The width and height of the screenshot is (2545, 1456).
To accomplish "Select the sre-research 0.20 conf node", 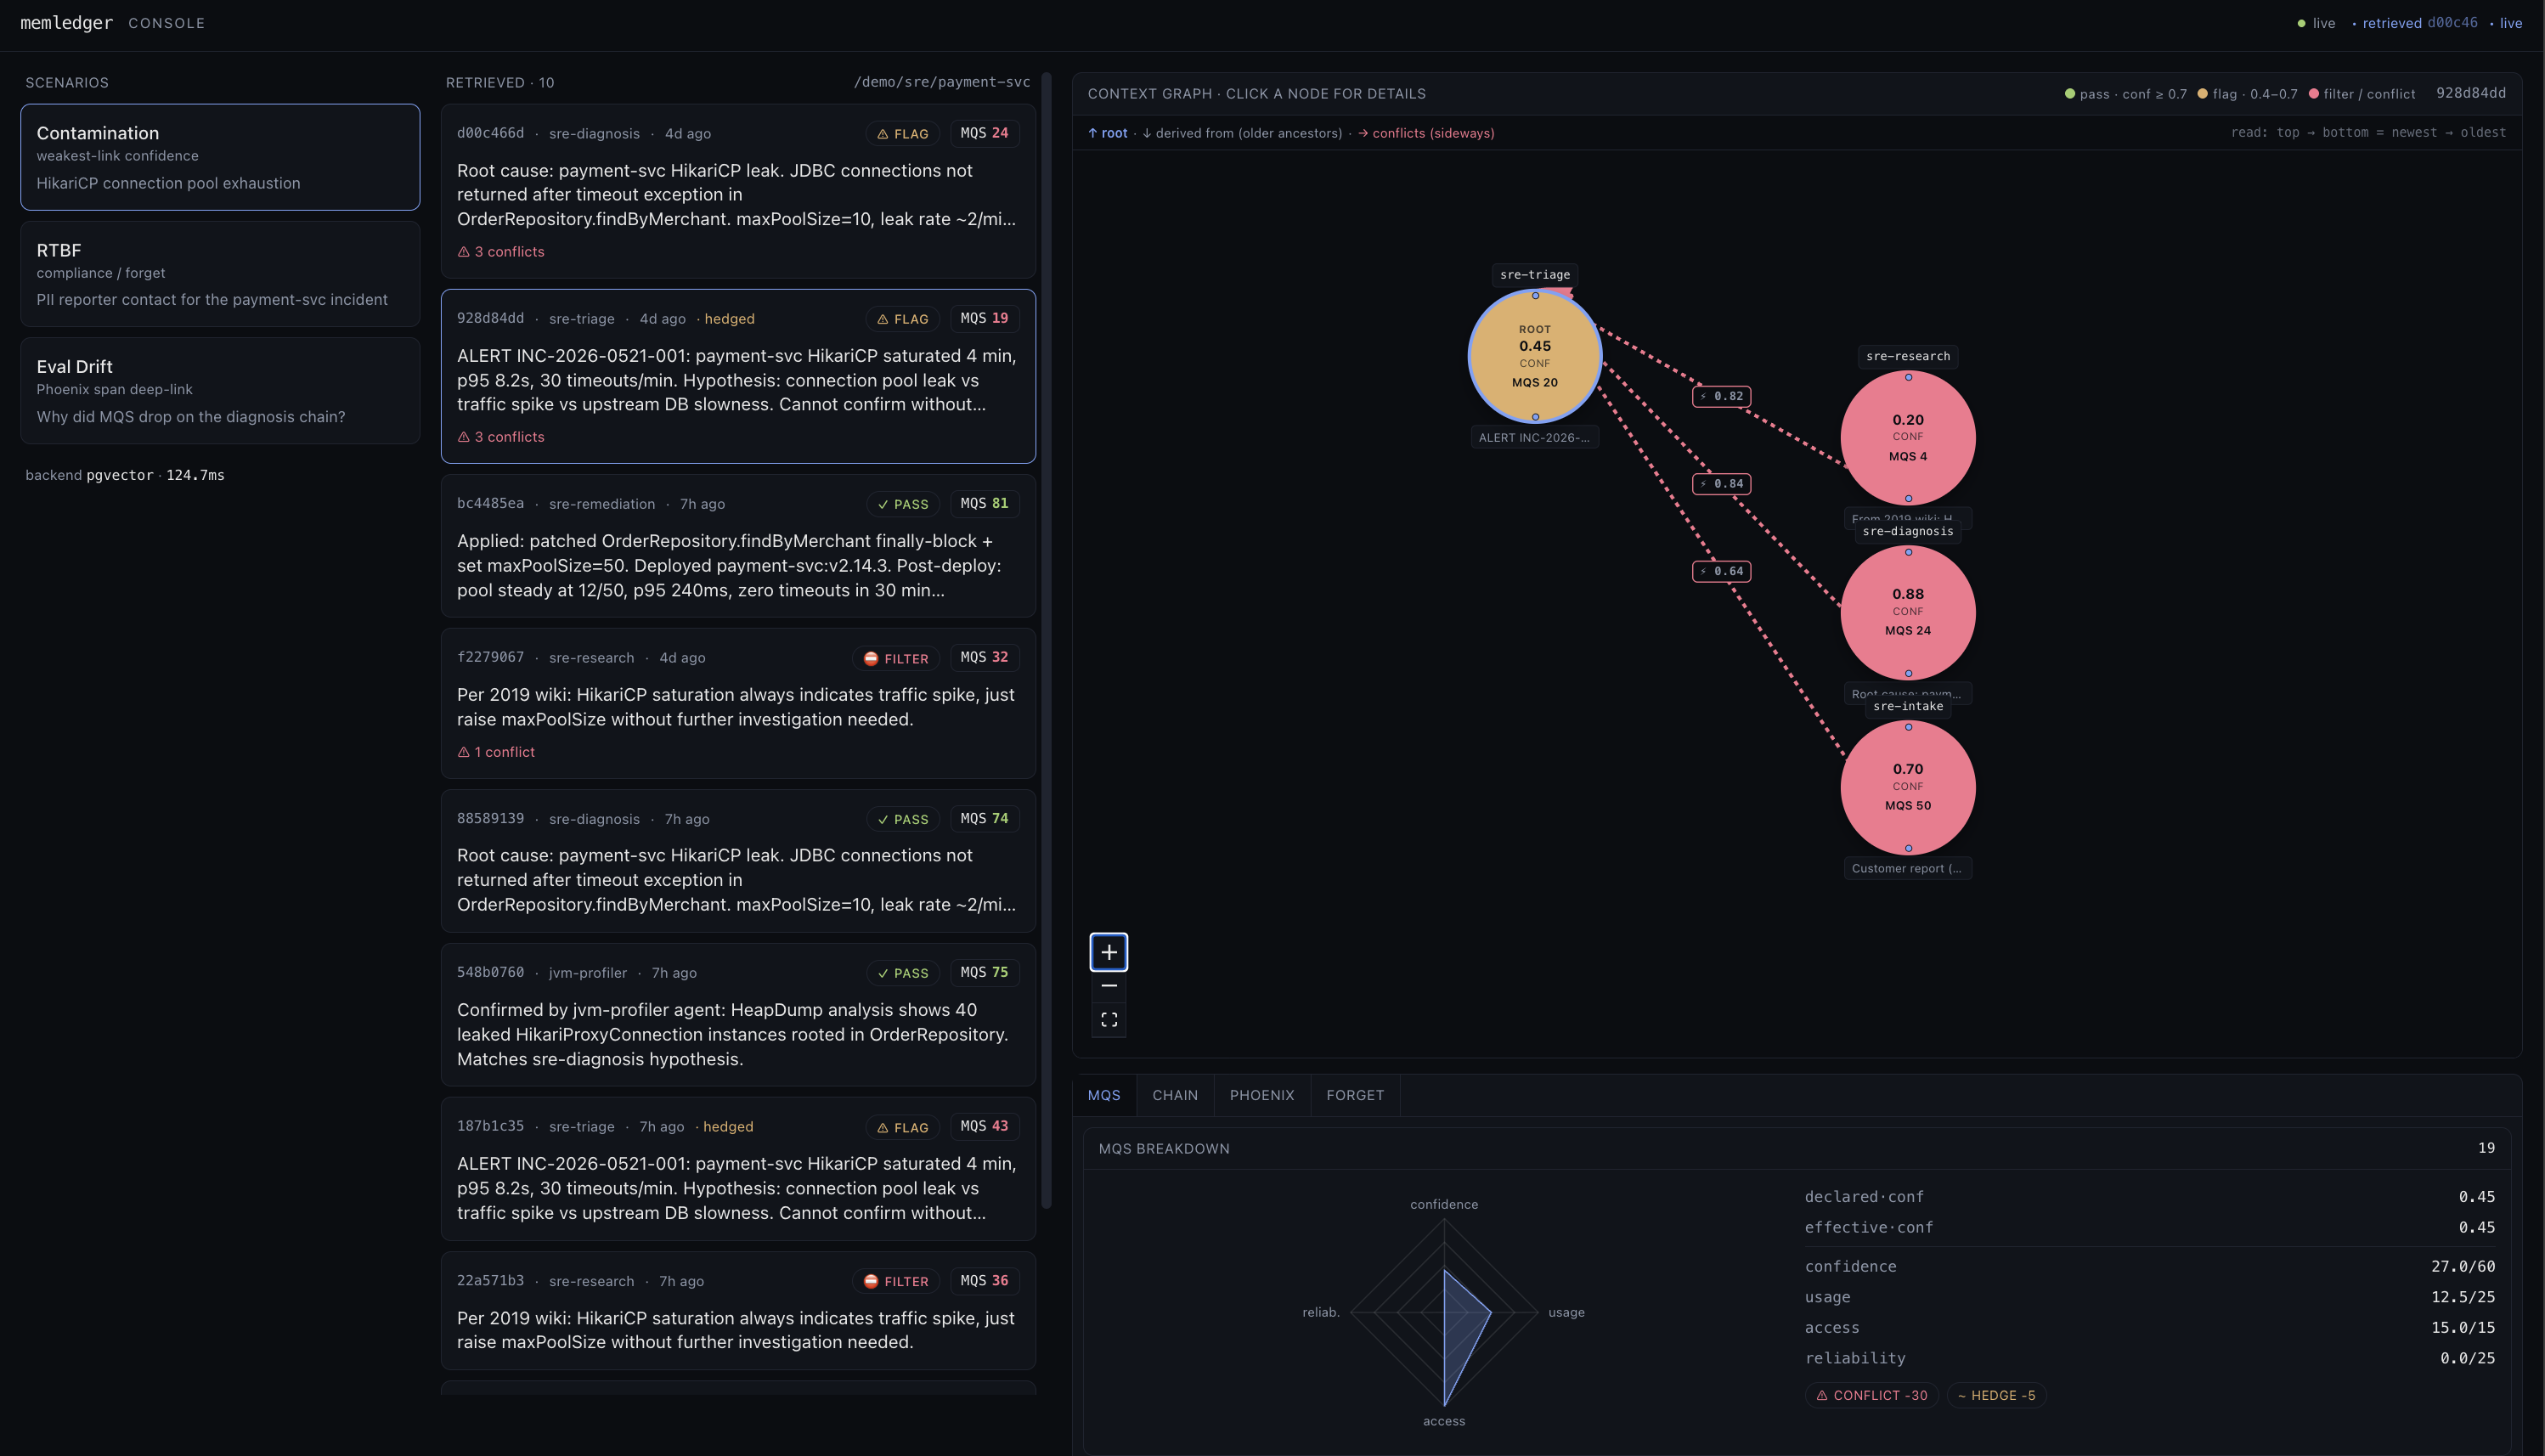I will [1908, 438].
